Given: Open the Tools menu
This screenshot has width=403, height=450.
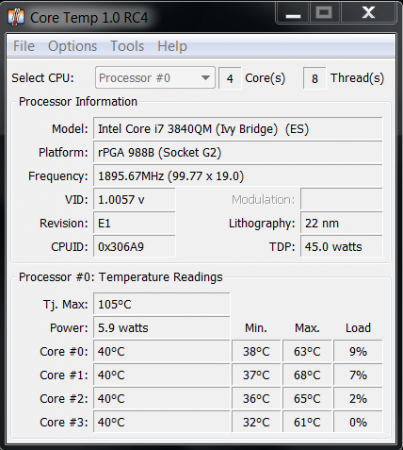Looking at the screenshot, I should (x=127, y=46).
